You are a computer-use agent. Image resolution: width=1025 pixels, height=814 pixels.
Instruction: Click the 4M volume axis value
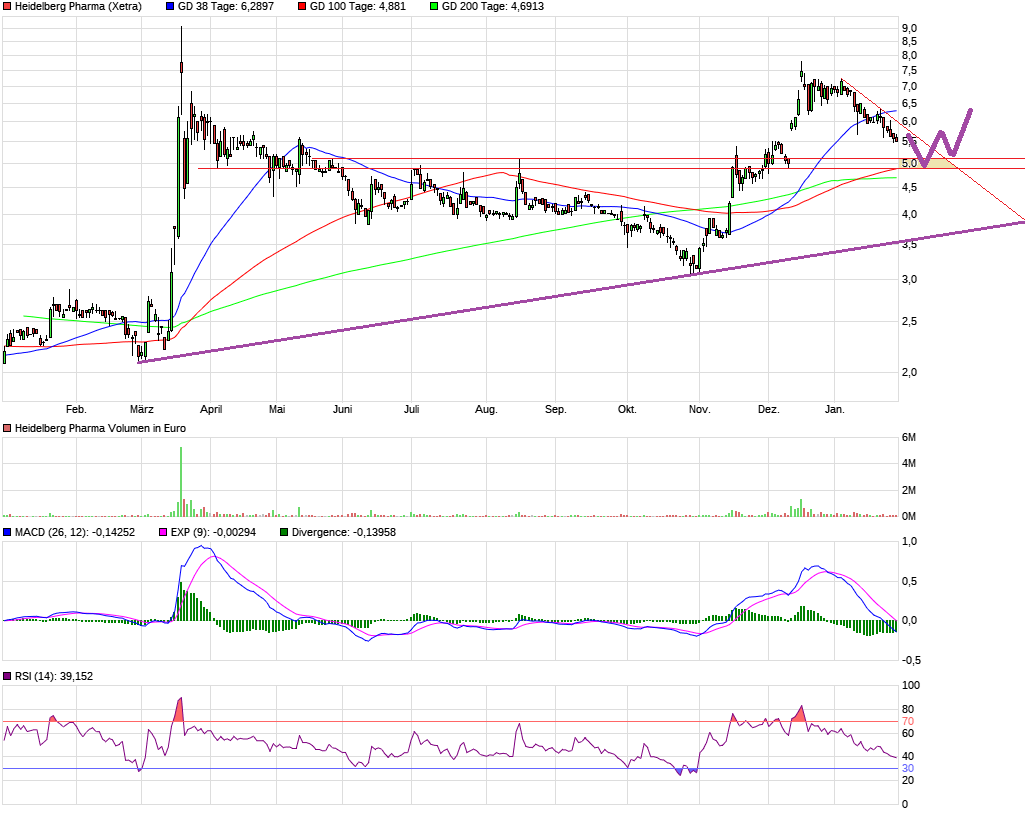coord(909,464)
